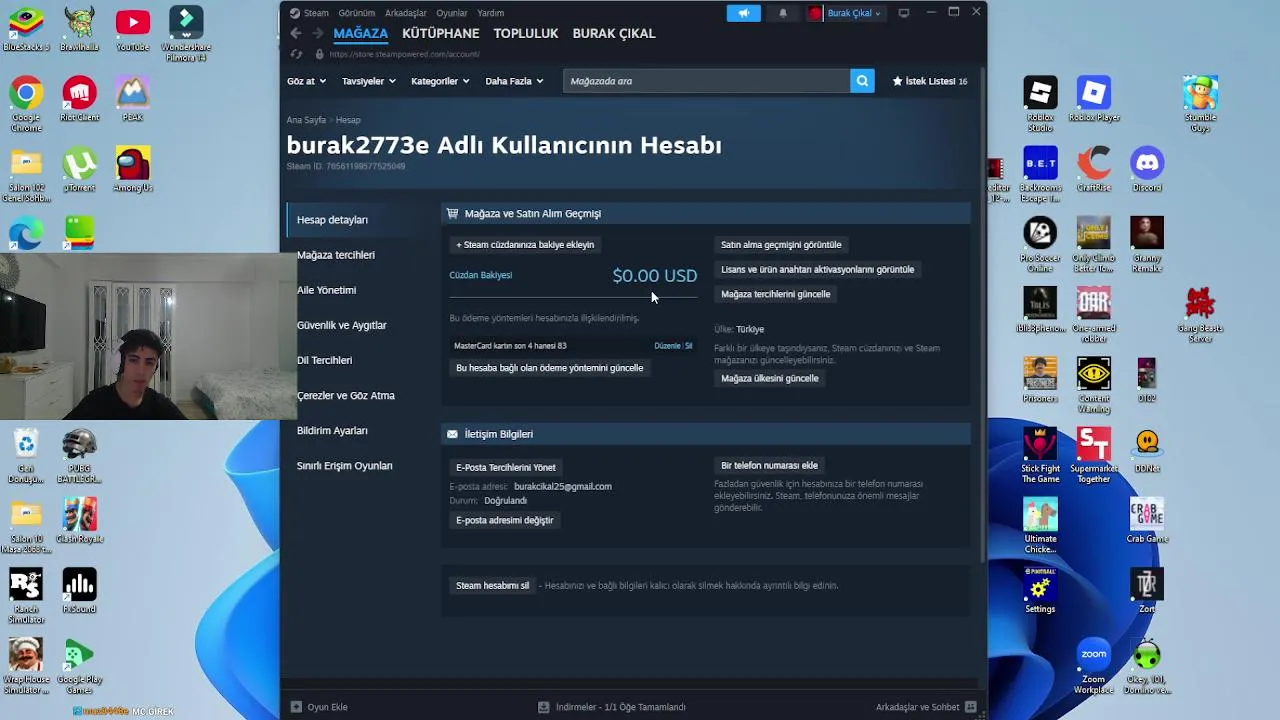Launch BlueStacks 5 desktop icon
This screenshot has height=720, width=1280.
tap(26, 29)
